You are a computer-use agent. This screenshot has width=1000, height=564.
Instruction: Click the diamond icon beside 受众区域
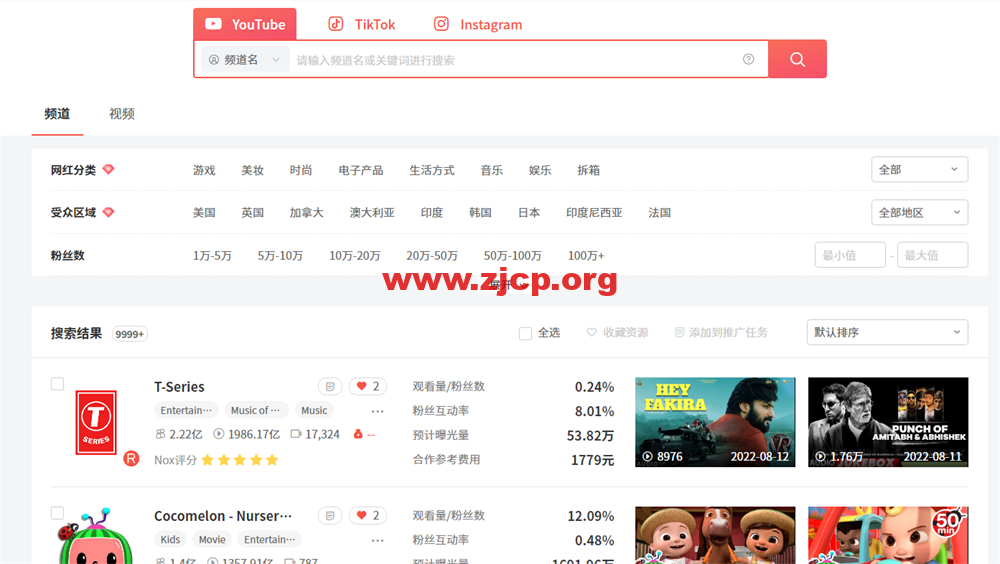(x=108, y=212)
